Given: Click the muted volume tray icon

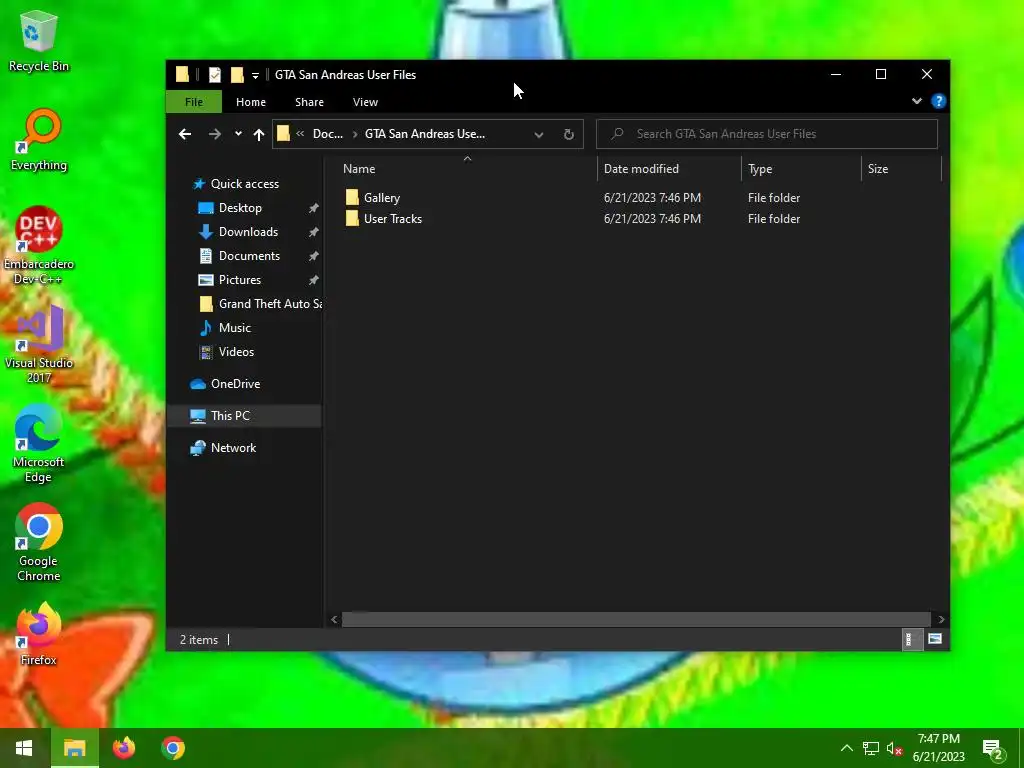Looking at the screenshot, I should point(894,748).
